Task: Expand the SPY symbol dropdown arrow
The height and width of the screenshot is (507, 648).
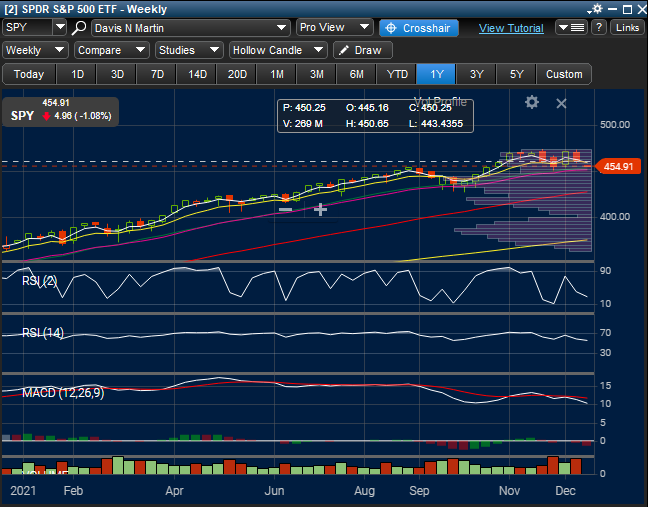Action: coord(60,27)
